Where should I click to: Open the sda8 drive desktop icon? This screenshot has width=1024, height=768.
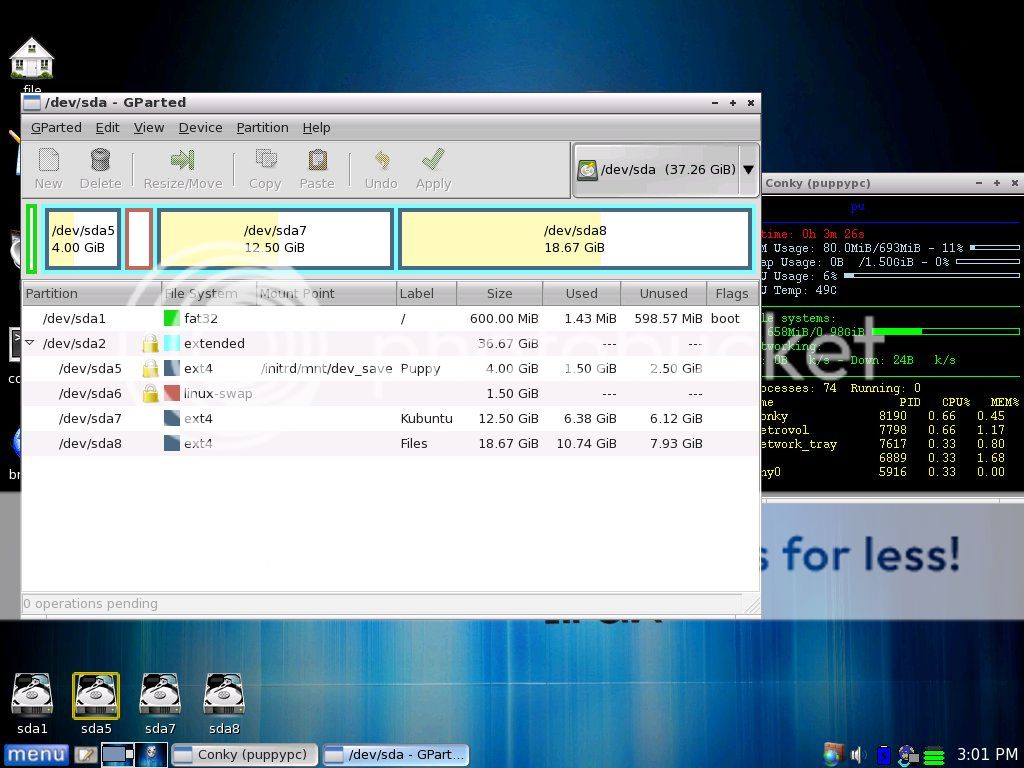tap(223, 692)
